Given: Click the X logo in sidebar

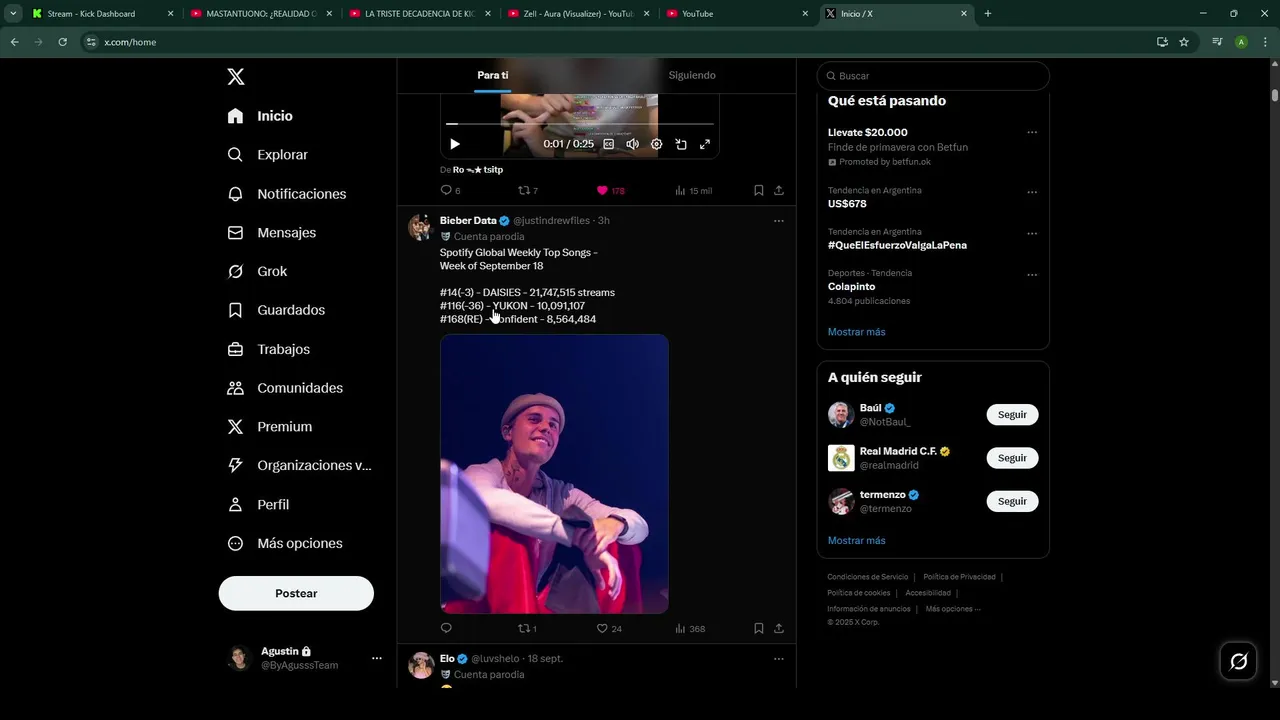Looking at the screenshot, I should click(235, 77).
